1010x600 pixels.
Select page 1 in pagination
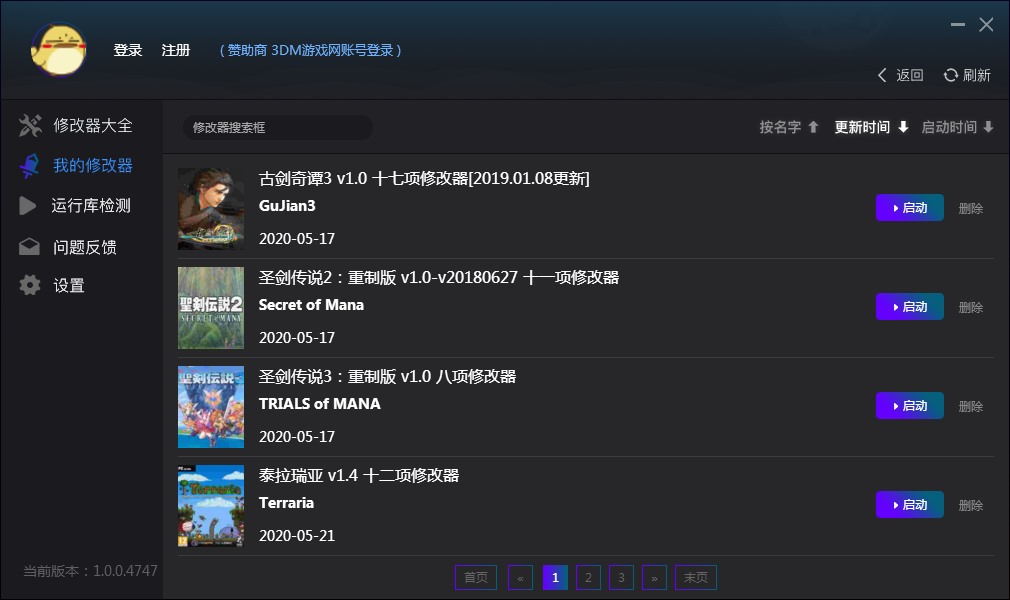555,577
